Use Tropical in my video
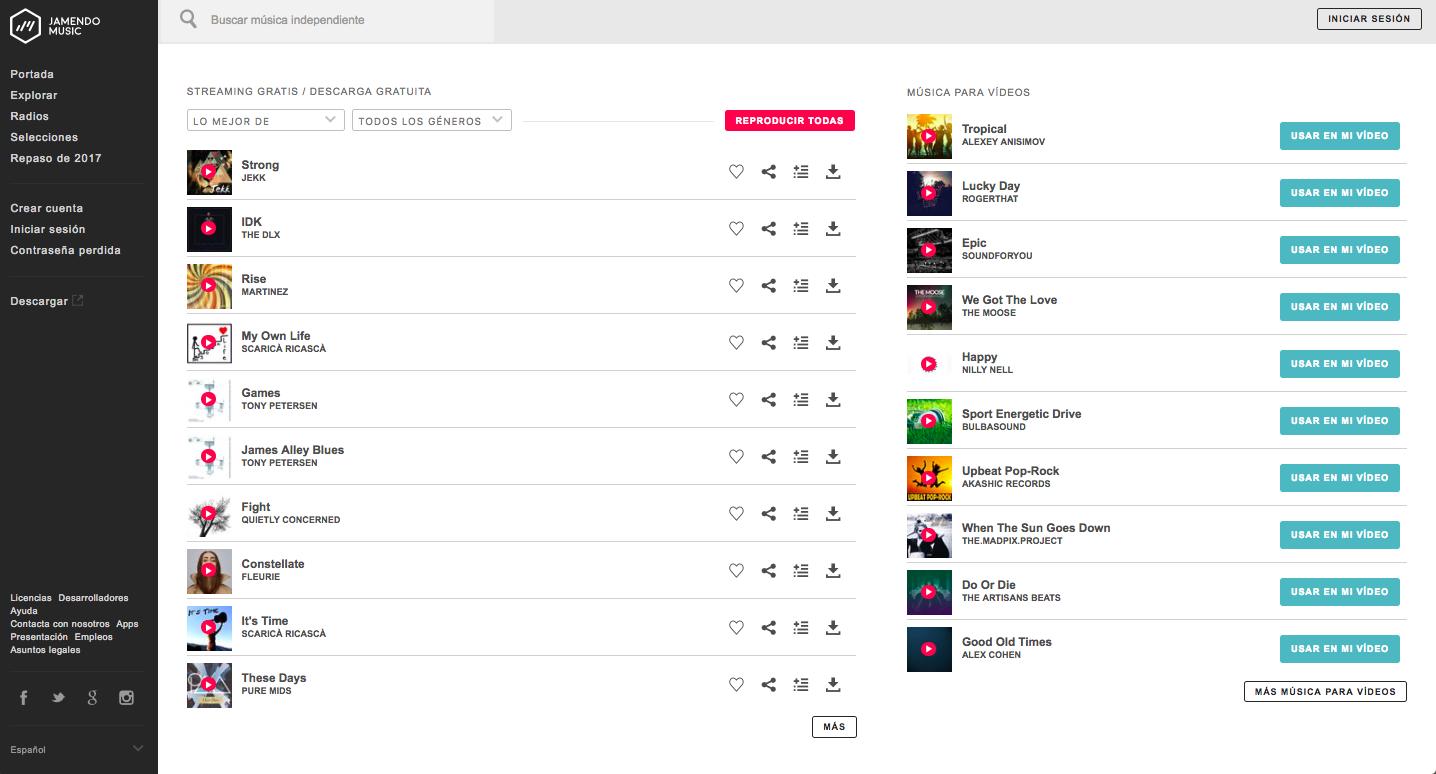Viewport: 1436px width, 774px height. point(1340,136)
